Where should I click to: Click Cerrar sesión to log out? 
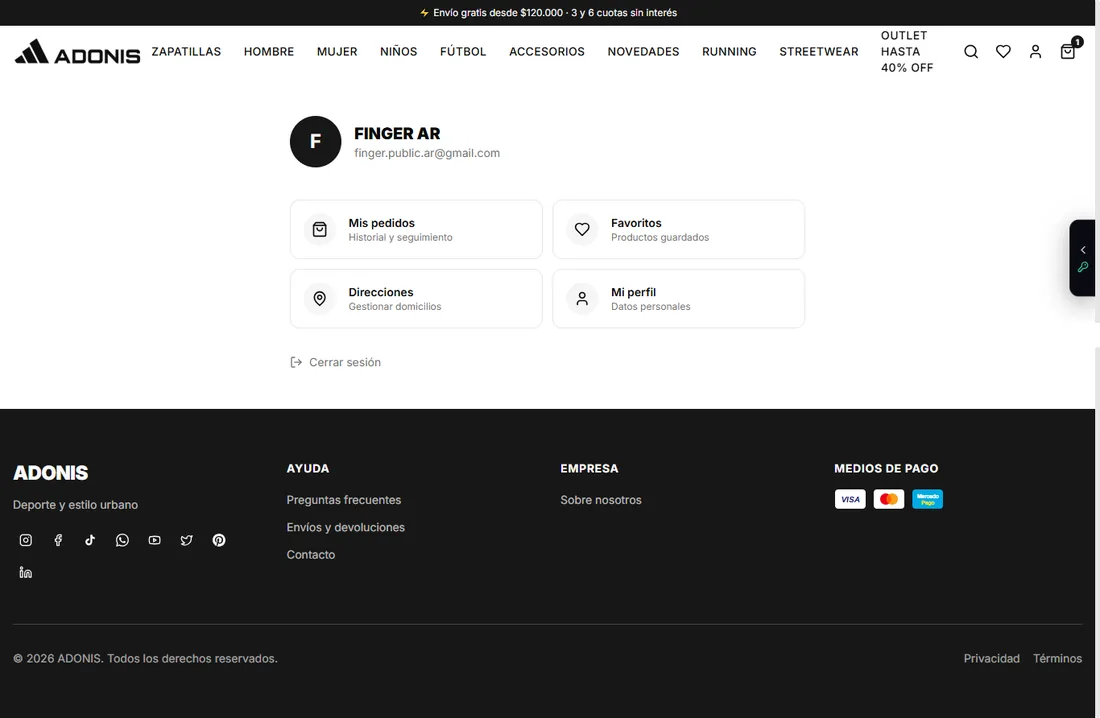click(335, 362)
